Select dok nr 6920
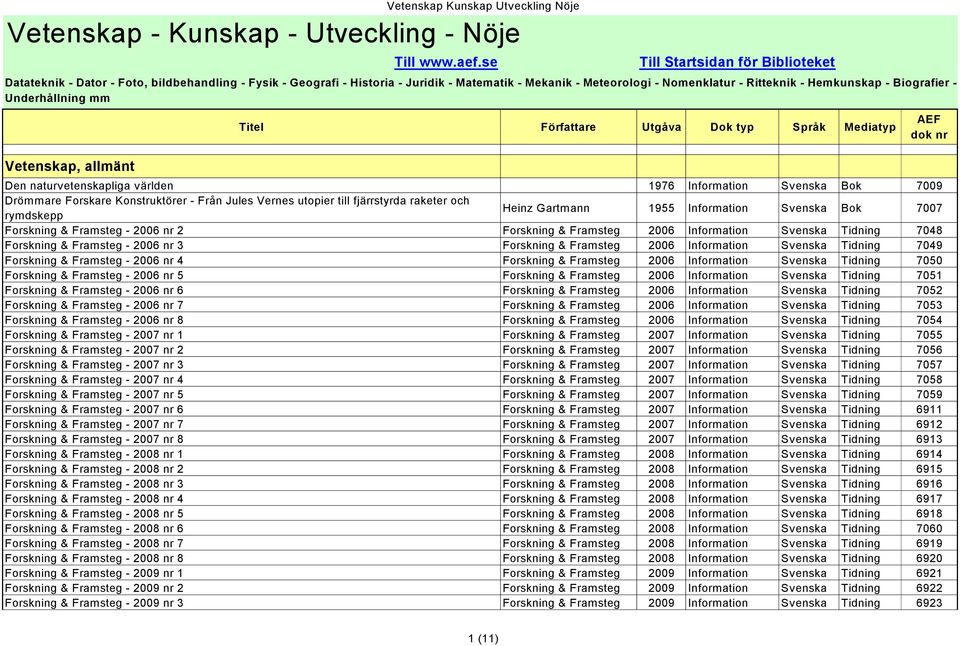 (929, 558)
